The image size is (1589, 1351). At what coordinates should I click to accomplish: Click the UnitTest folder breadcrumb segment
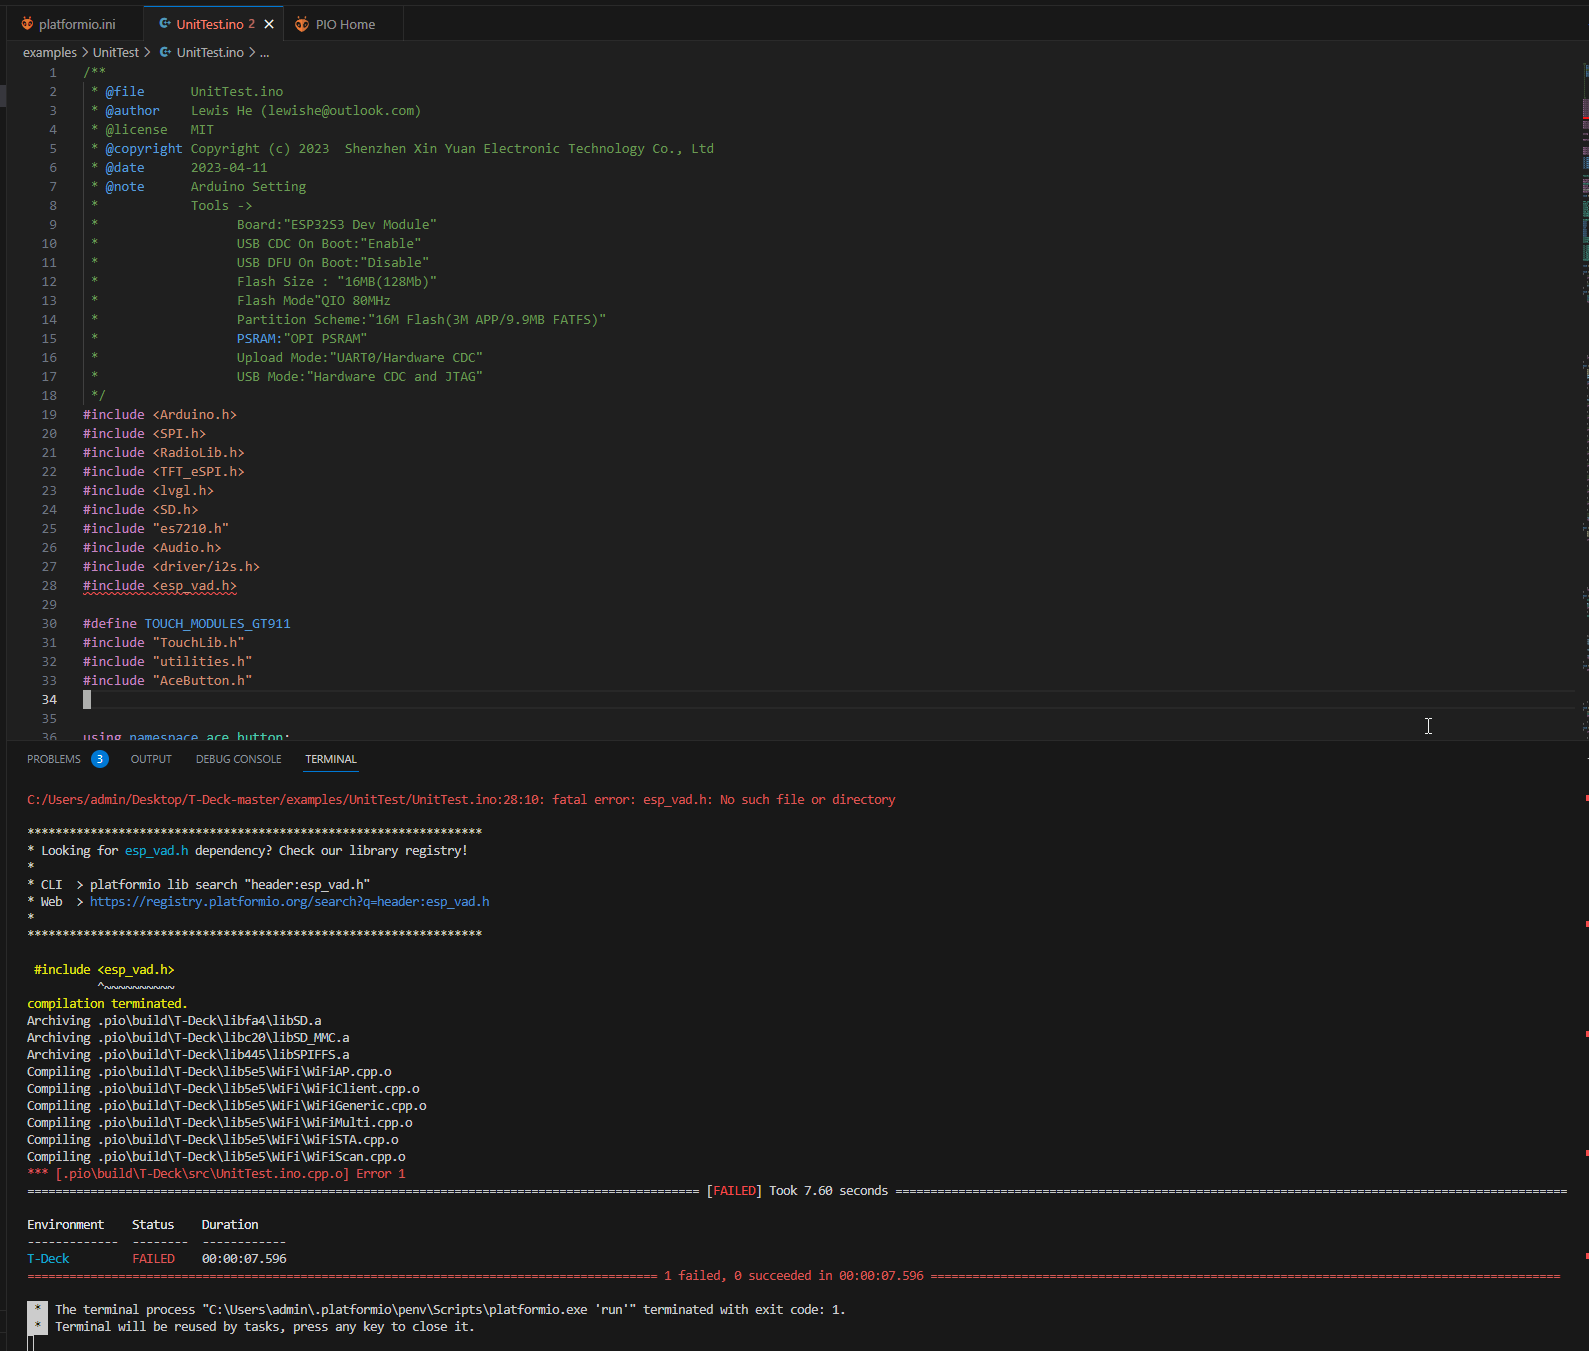point(116,52)
